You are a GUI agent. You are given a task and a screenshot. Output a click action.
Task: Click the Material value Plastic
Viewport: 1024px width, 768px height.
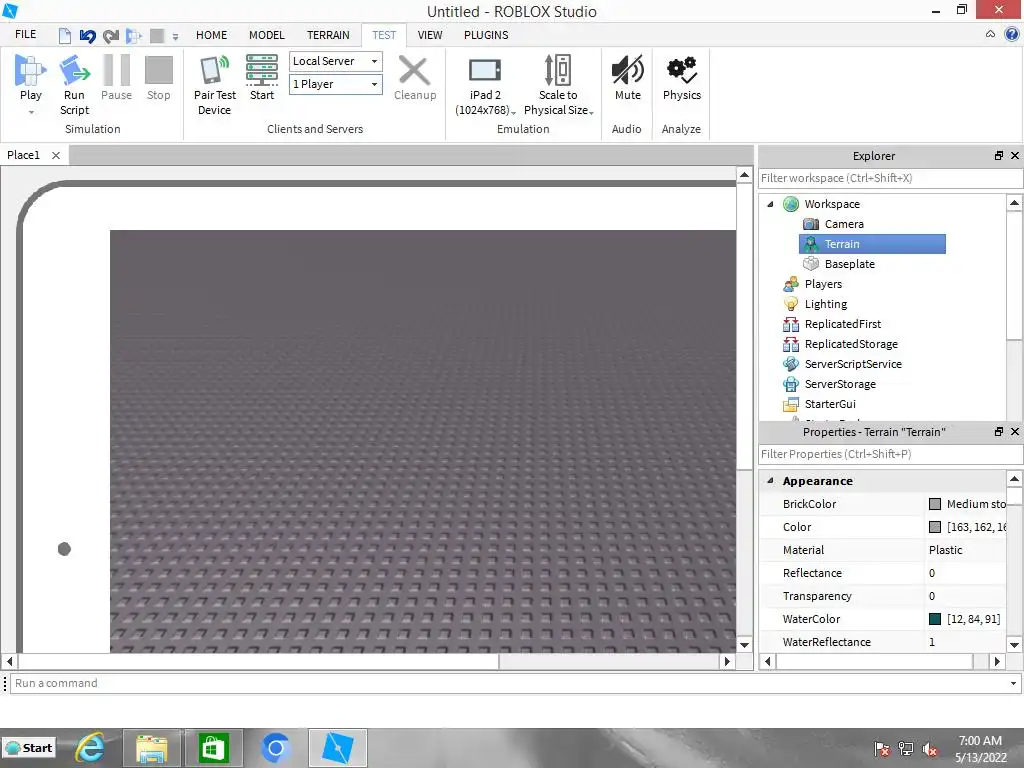point(946,550)
